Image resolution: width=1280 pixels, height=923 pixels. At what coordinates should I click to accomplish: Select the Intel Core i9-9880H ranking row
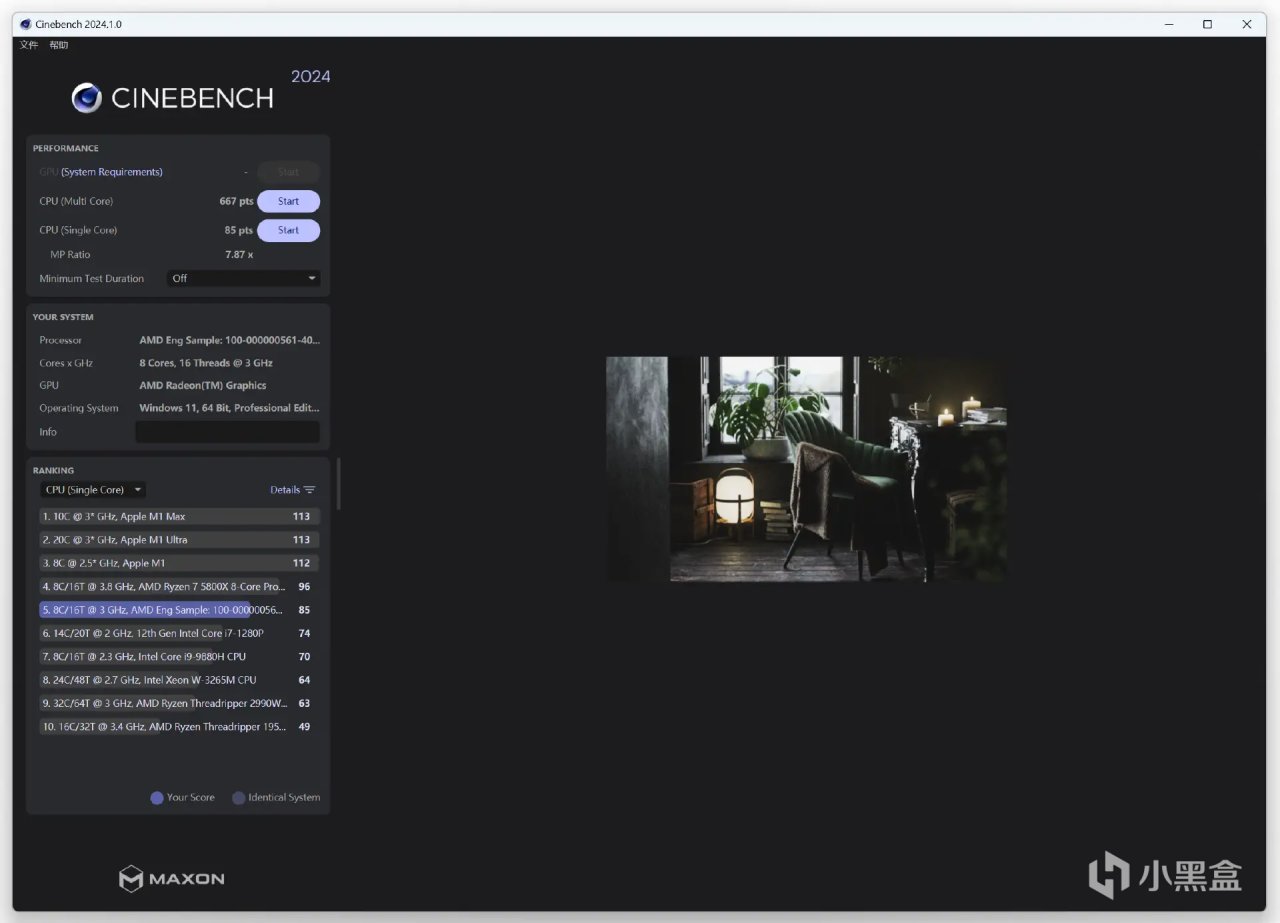[179, 657]
